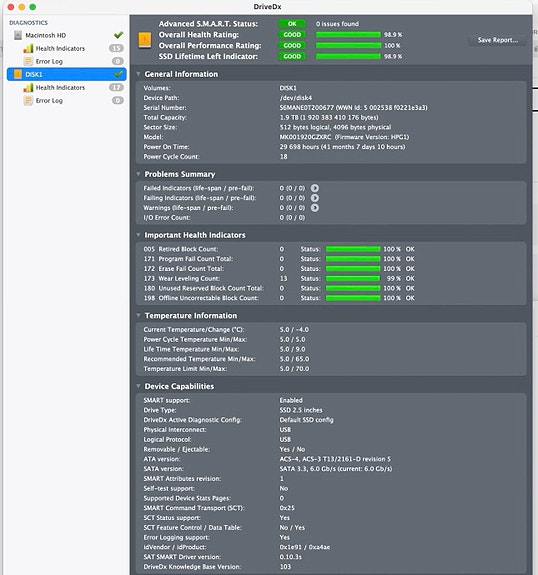
Task: Collapse the Temperature Information section
Action: coord(138,315)
